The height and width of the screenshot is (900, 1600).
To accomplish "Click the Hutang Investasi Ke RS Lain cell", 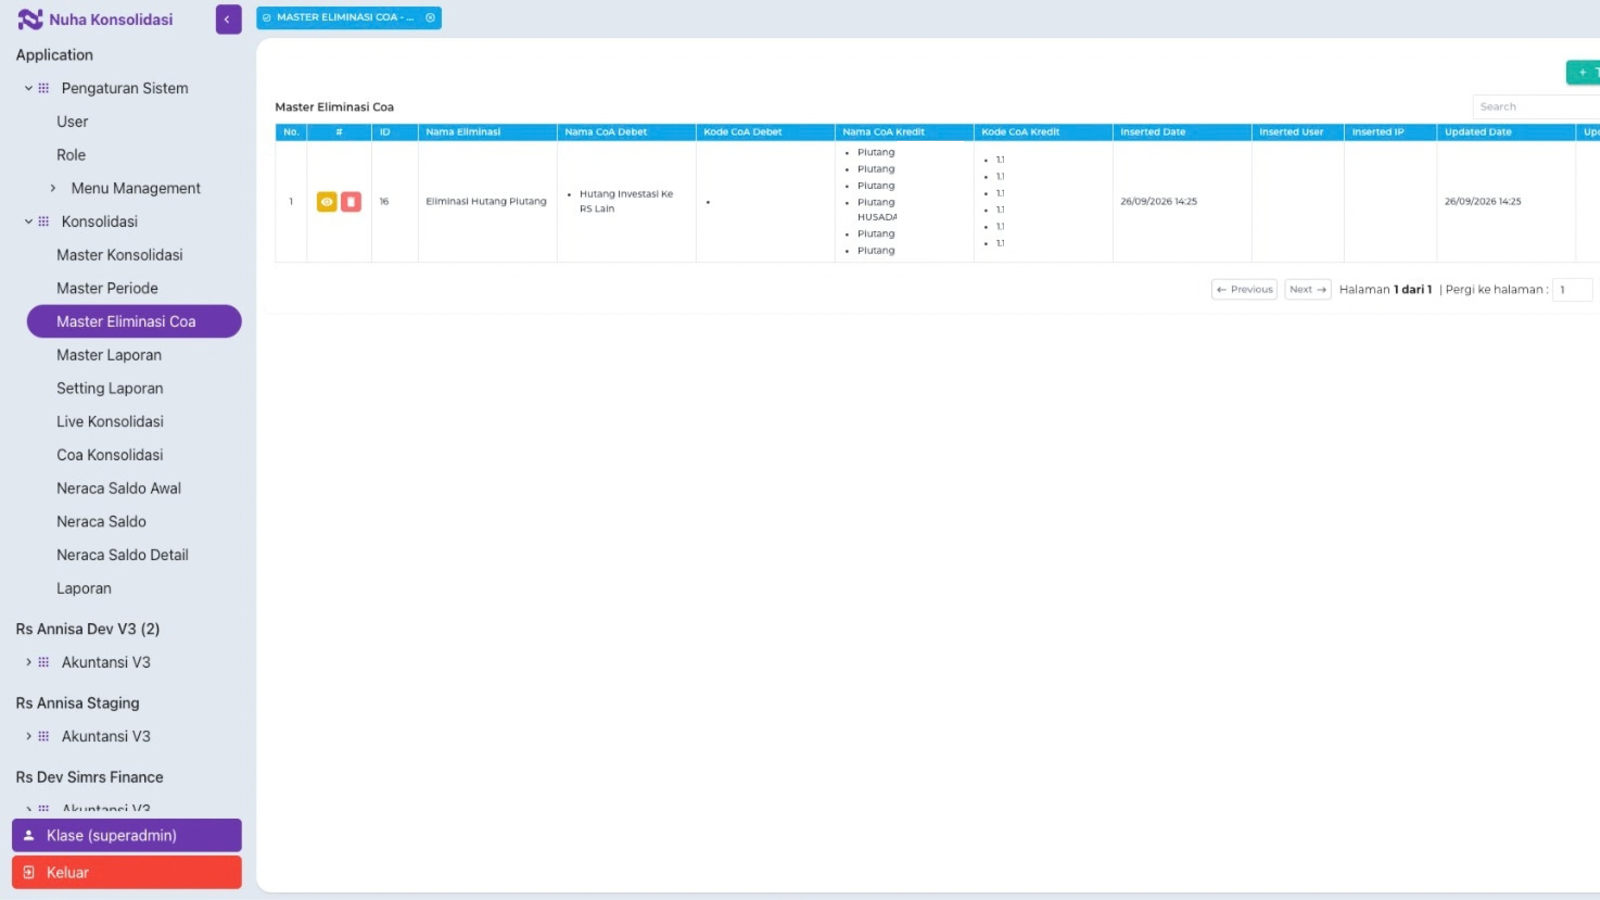I will [x=626, y=201].
